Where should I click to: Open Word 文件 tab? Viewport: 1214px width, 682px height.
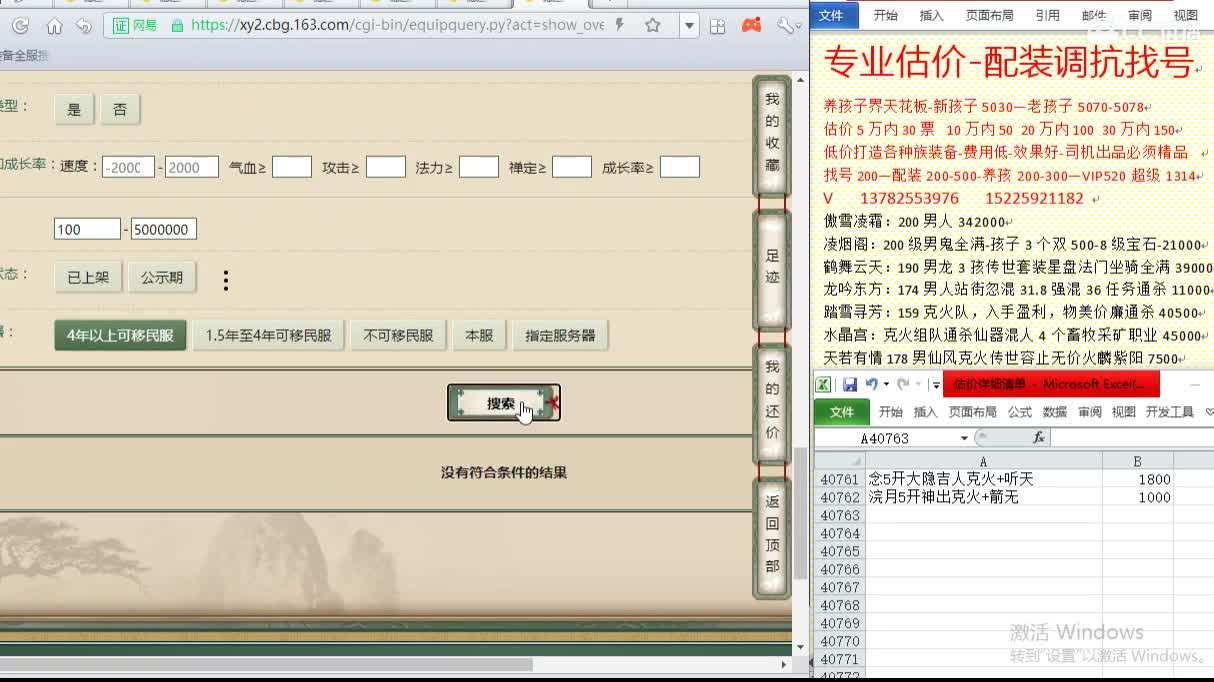[831, 15]
